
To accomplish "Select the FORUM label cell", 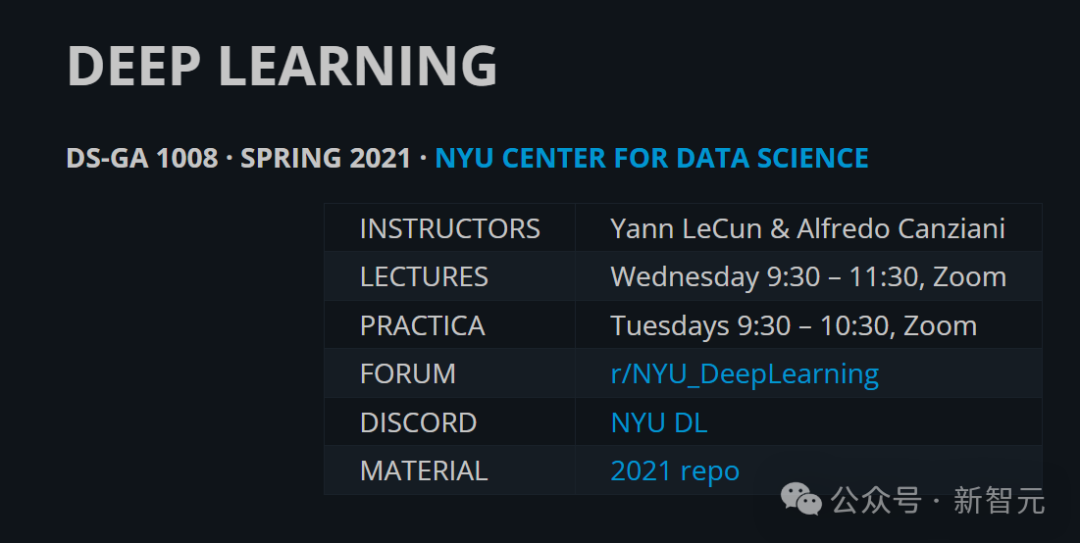I will [x=450, y=373].
